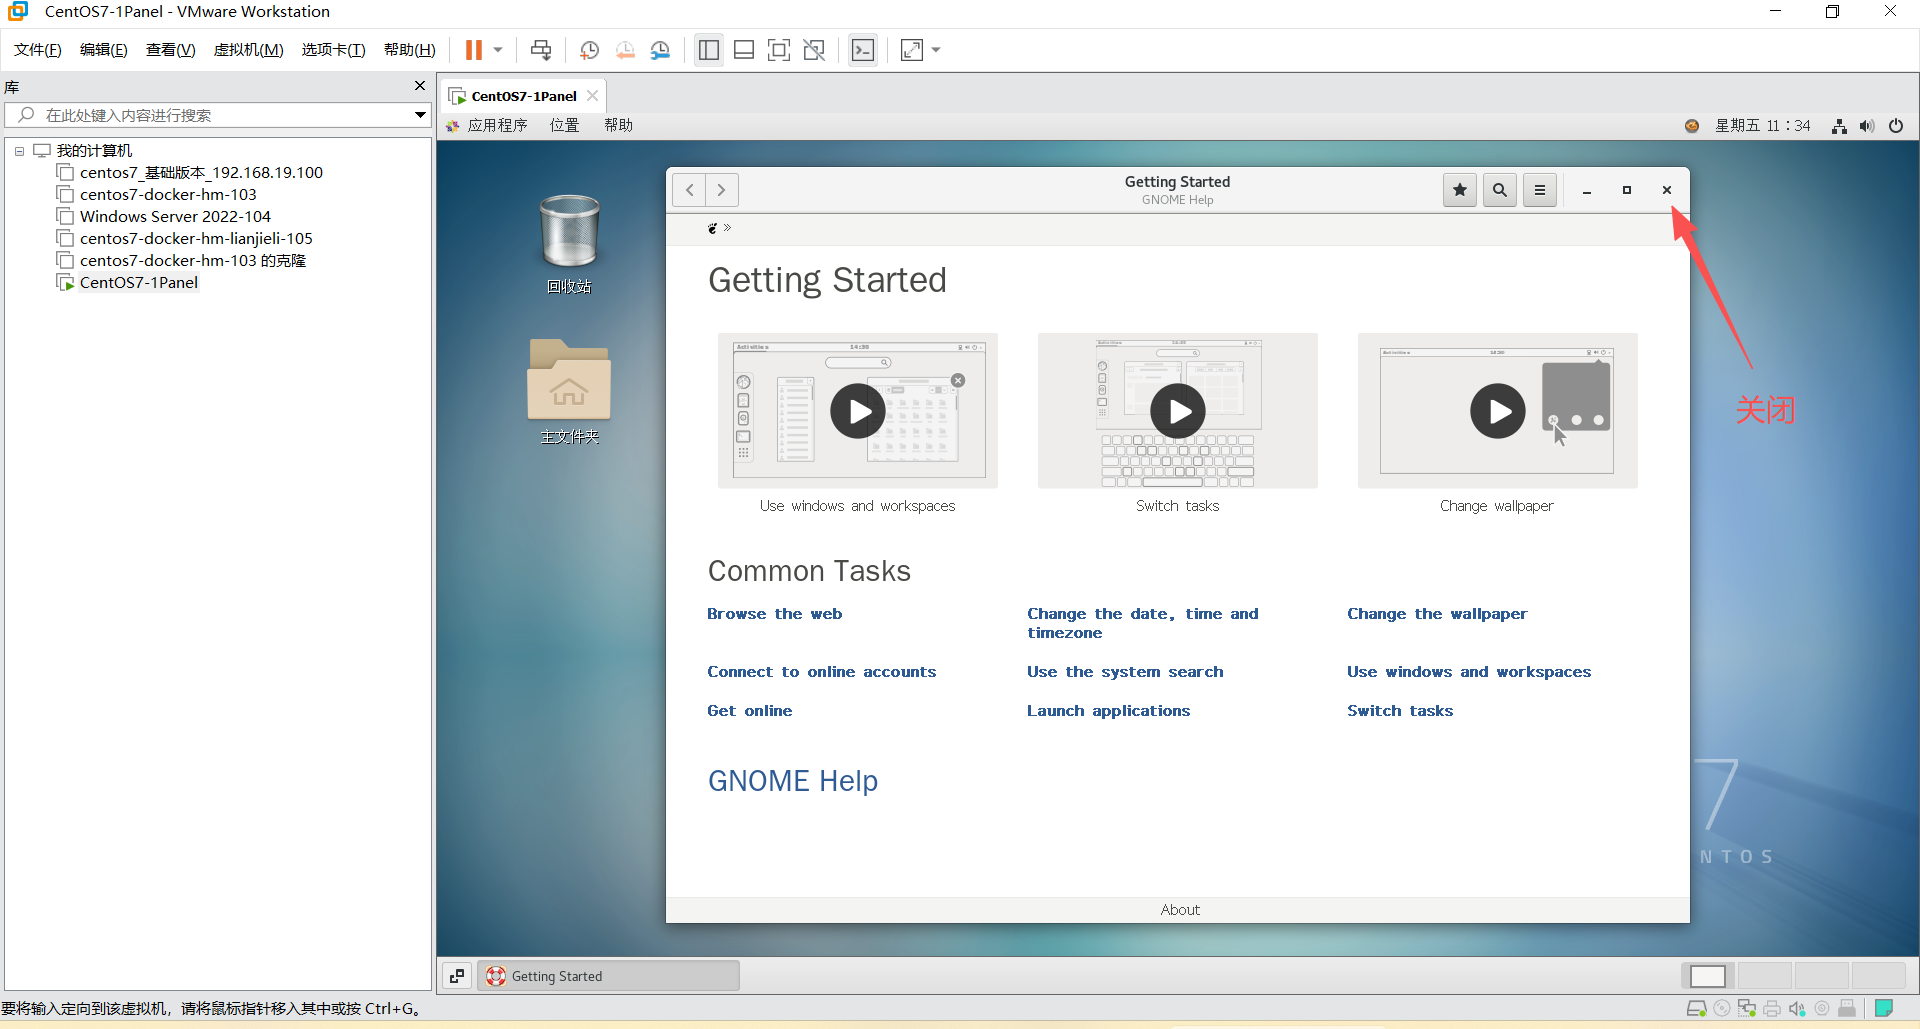Open Connect to online accounts link
Image resolution: width=1920 pixels, height=1029 pixels.
point(822,672)
